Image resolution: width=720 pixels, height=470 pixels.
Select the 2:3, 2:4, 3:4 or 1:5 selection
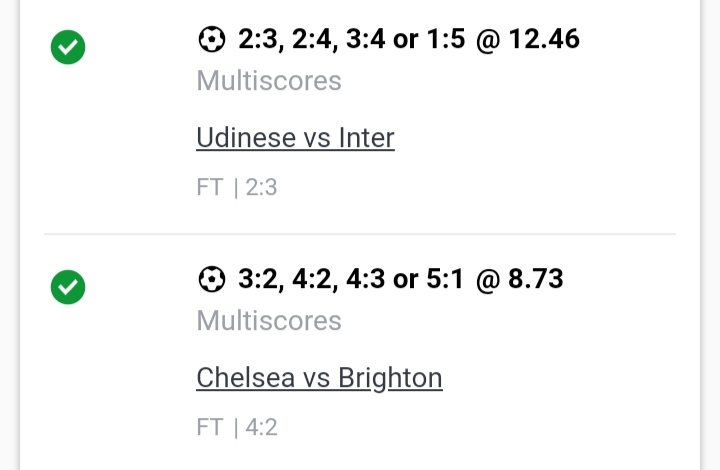coord(352,39)
